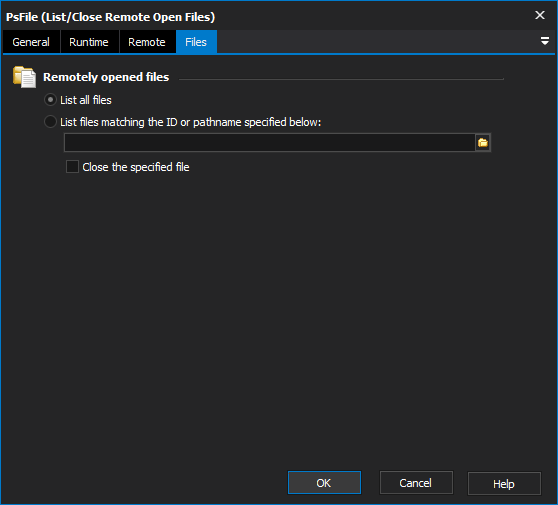Open the folder browse icon beside pathname field
Image resolution: width=558 pixels, height=505 pixels.
[483, 143]
